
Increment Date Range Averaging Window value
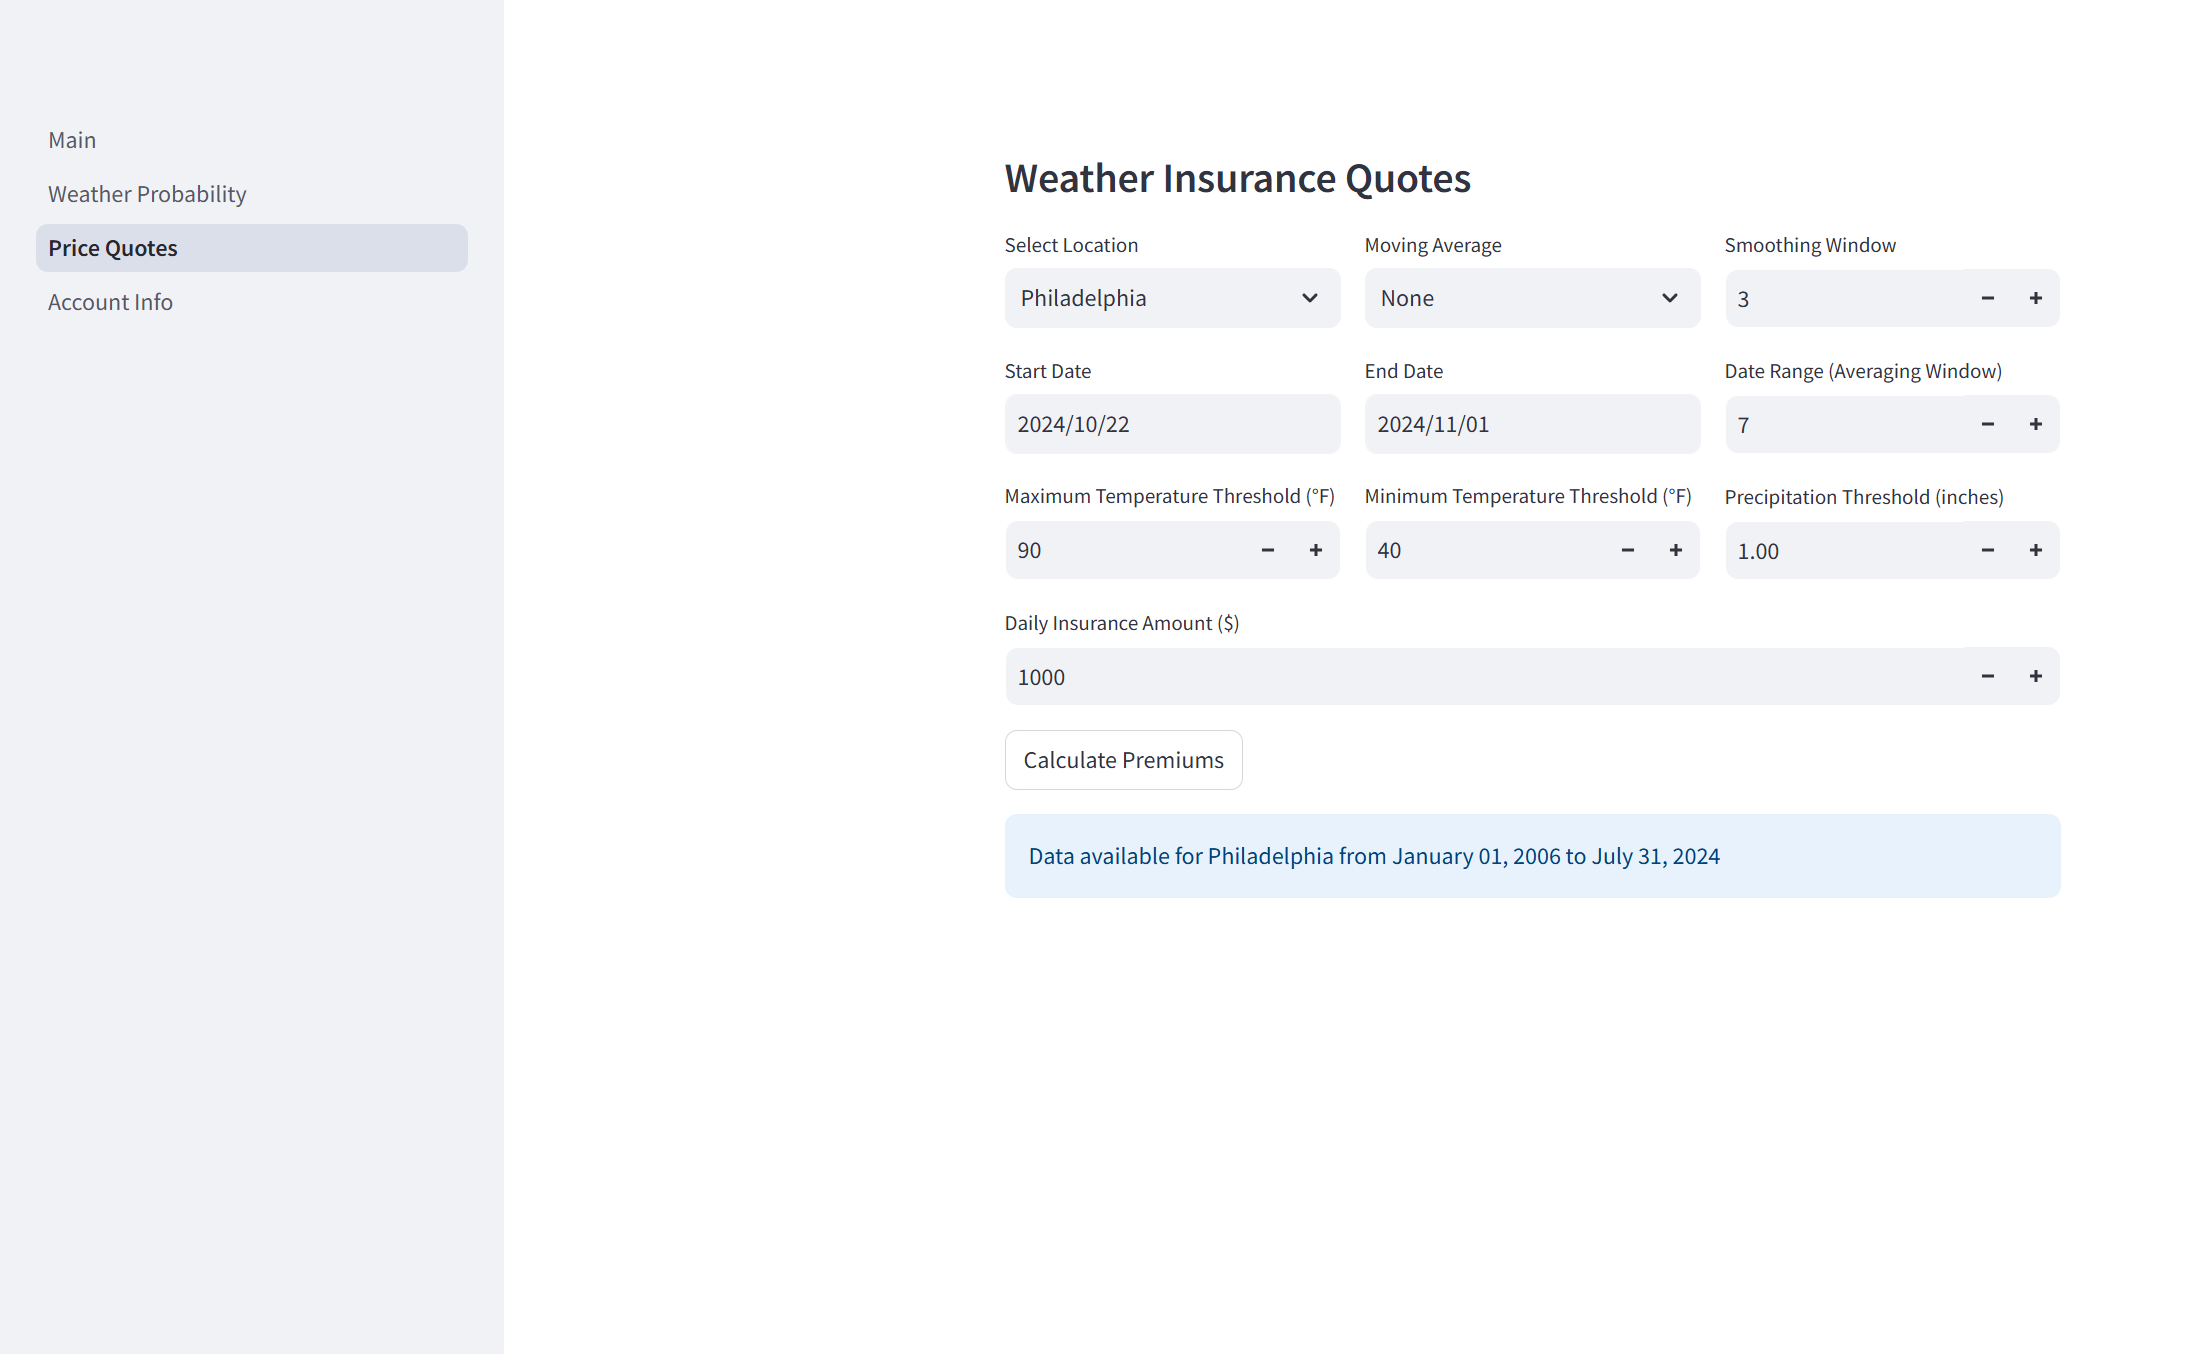click(2035, 424)
